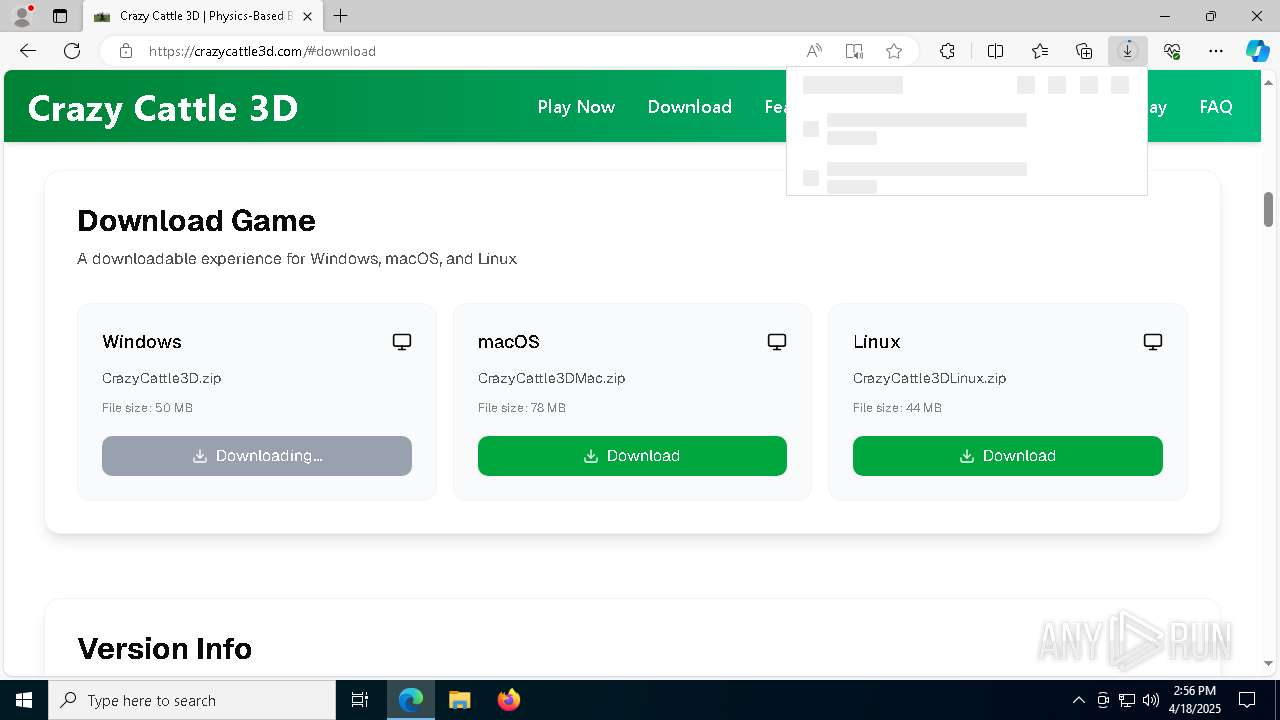The width and height of the screenshot is (1280, 720).
Task: Open File Explorer from taskbar
Action: tap(459, 700)
